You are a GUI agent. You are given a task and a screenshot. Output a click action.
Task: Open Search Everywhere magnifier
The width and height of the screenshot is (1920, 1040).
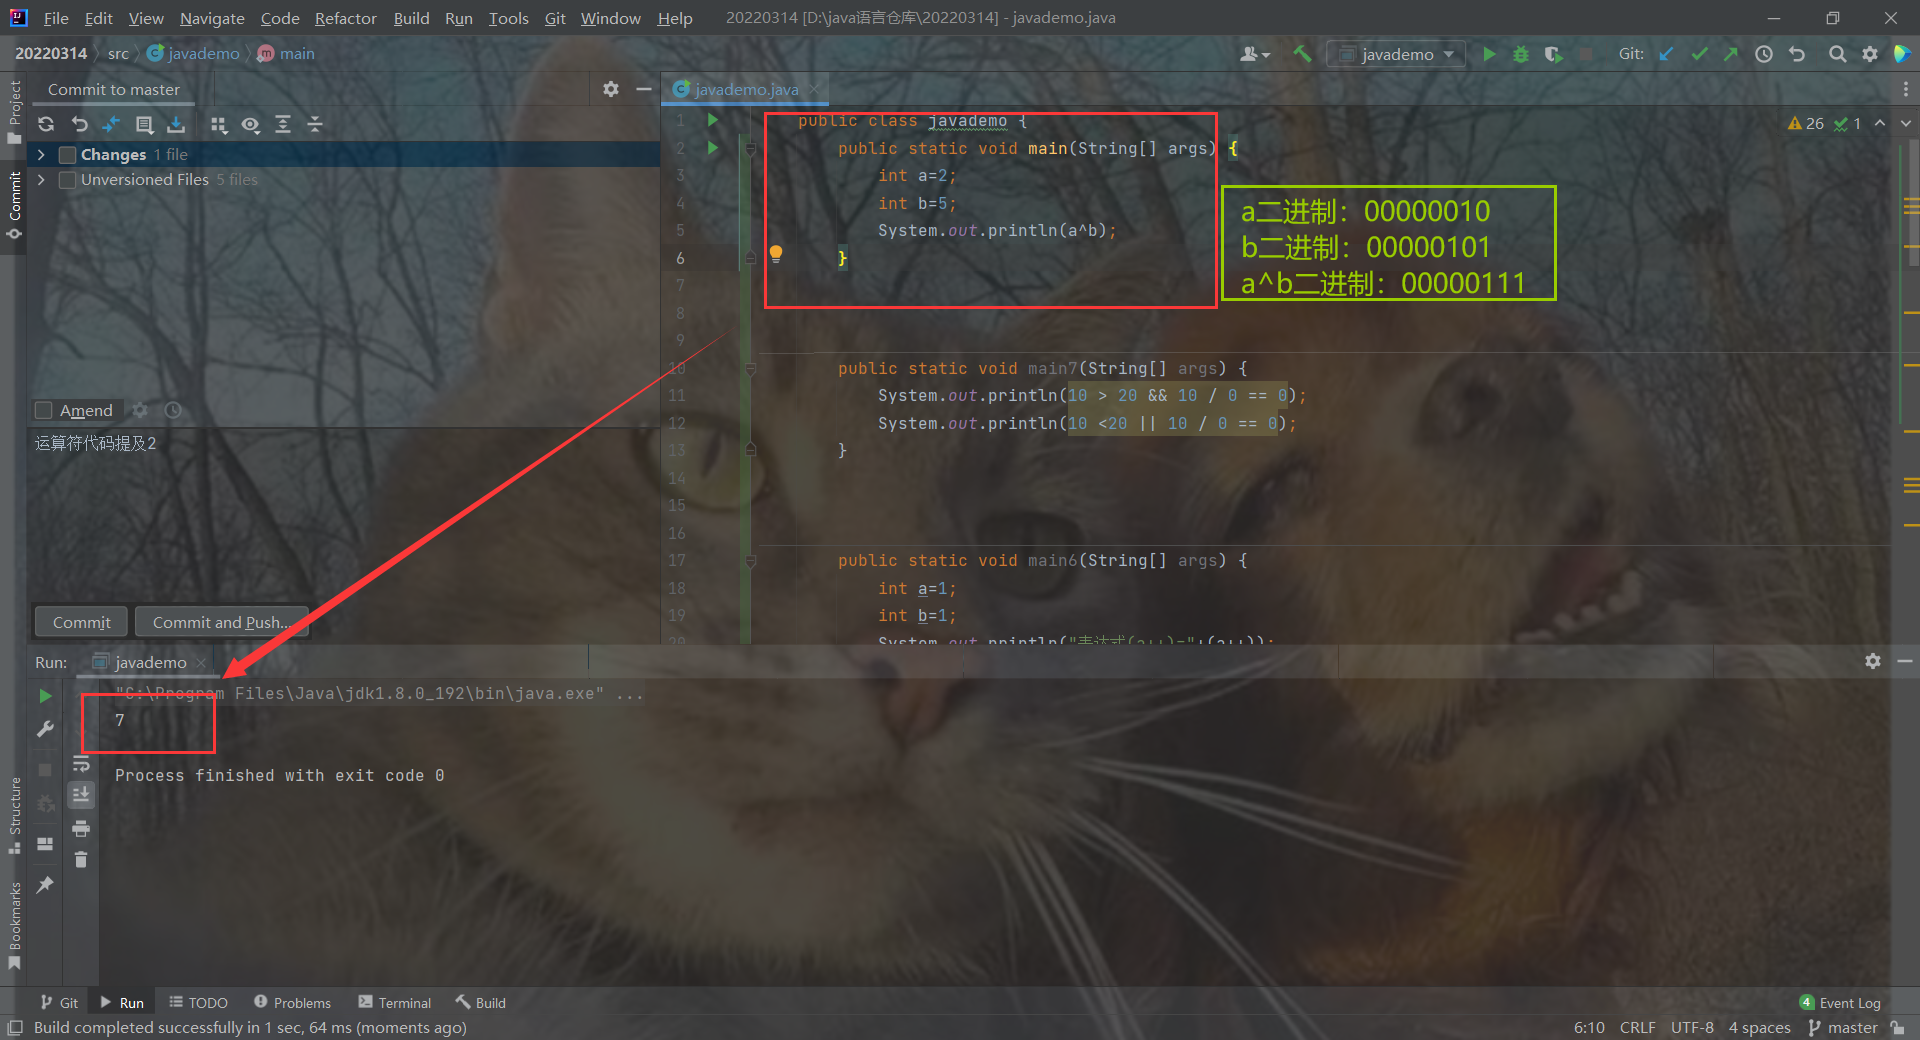coord(1837,54)
